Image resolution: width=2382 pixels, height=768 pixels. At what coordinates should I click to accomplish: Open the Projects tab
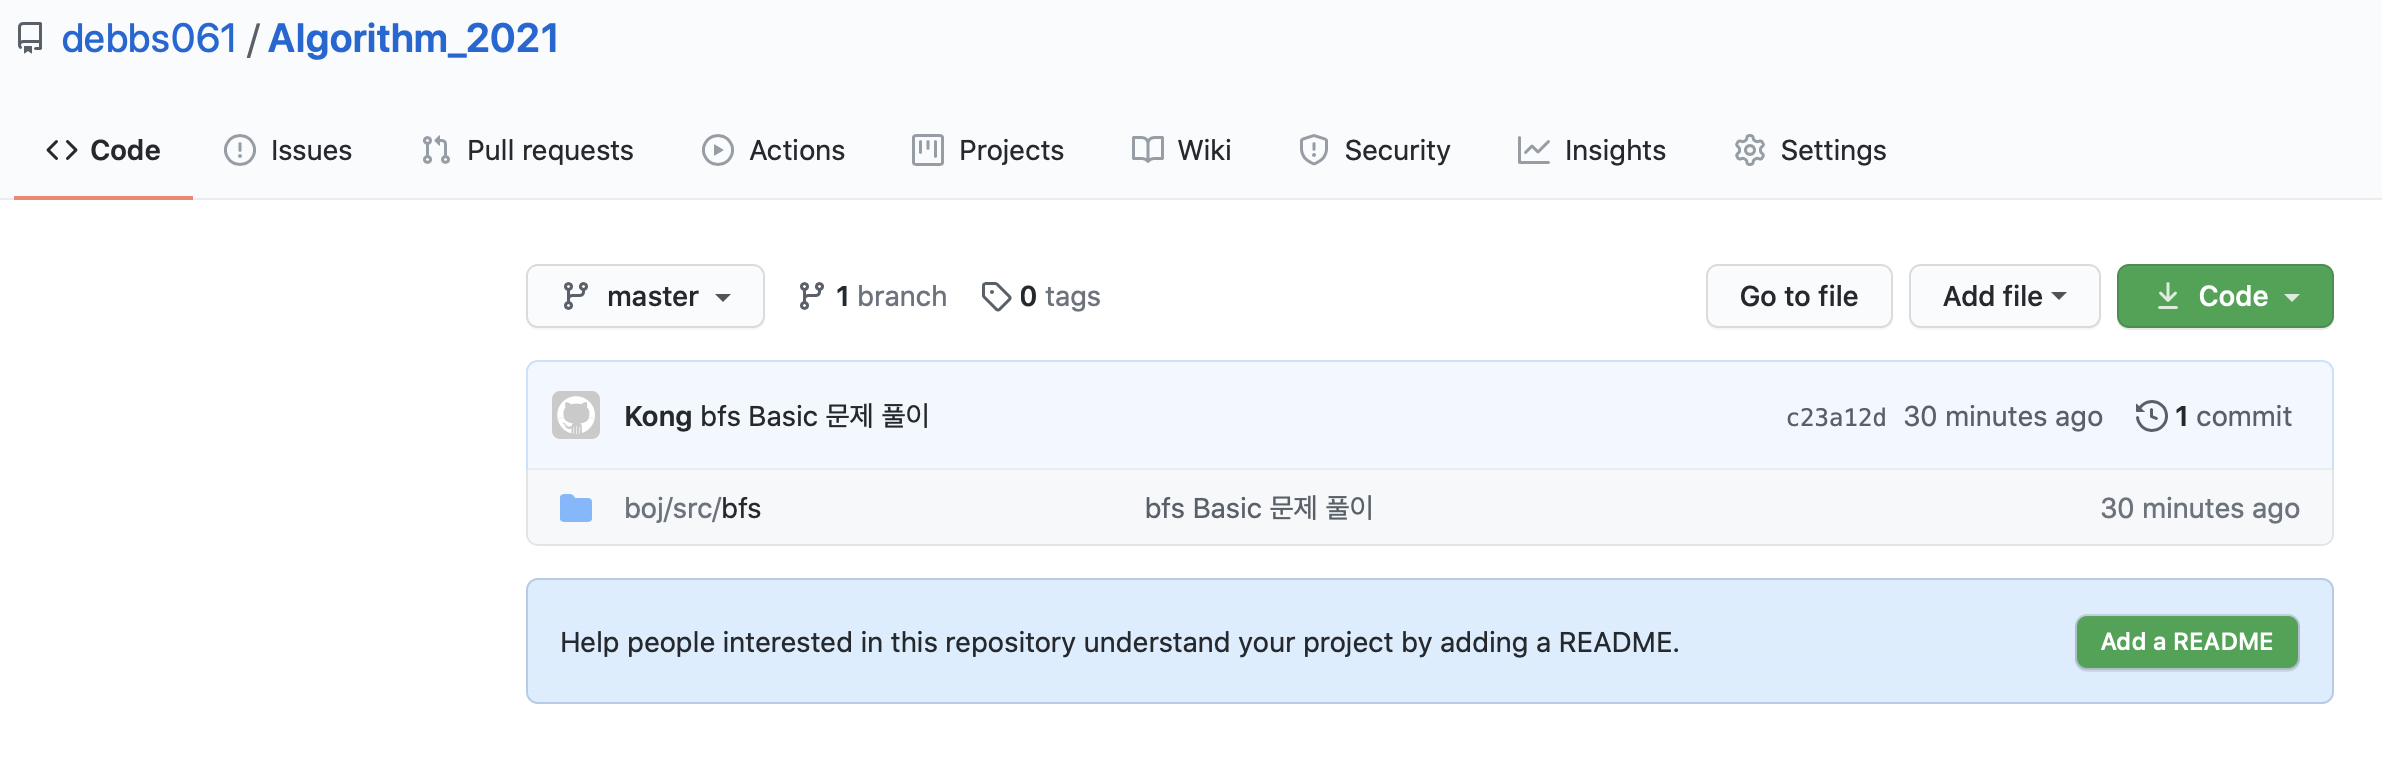(x=988, y=150)
